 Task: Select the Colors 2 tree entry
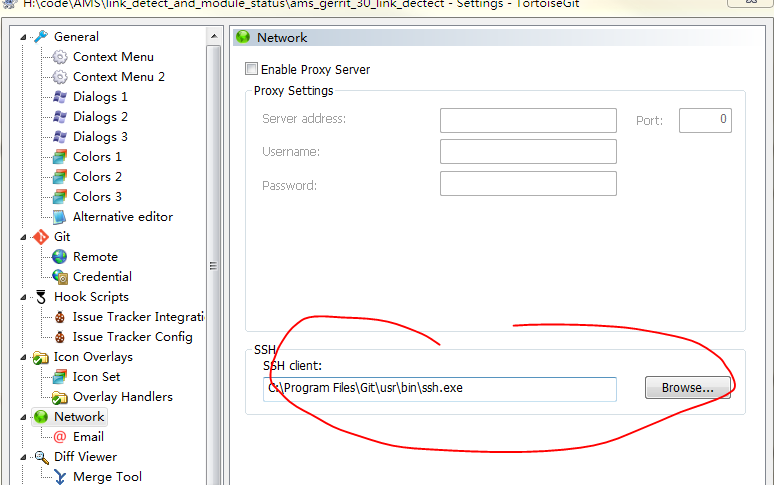coord(97,177)
